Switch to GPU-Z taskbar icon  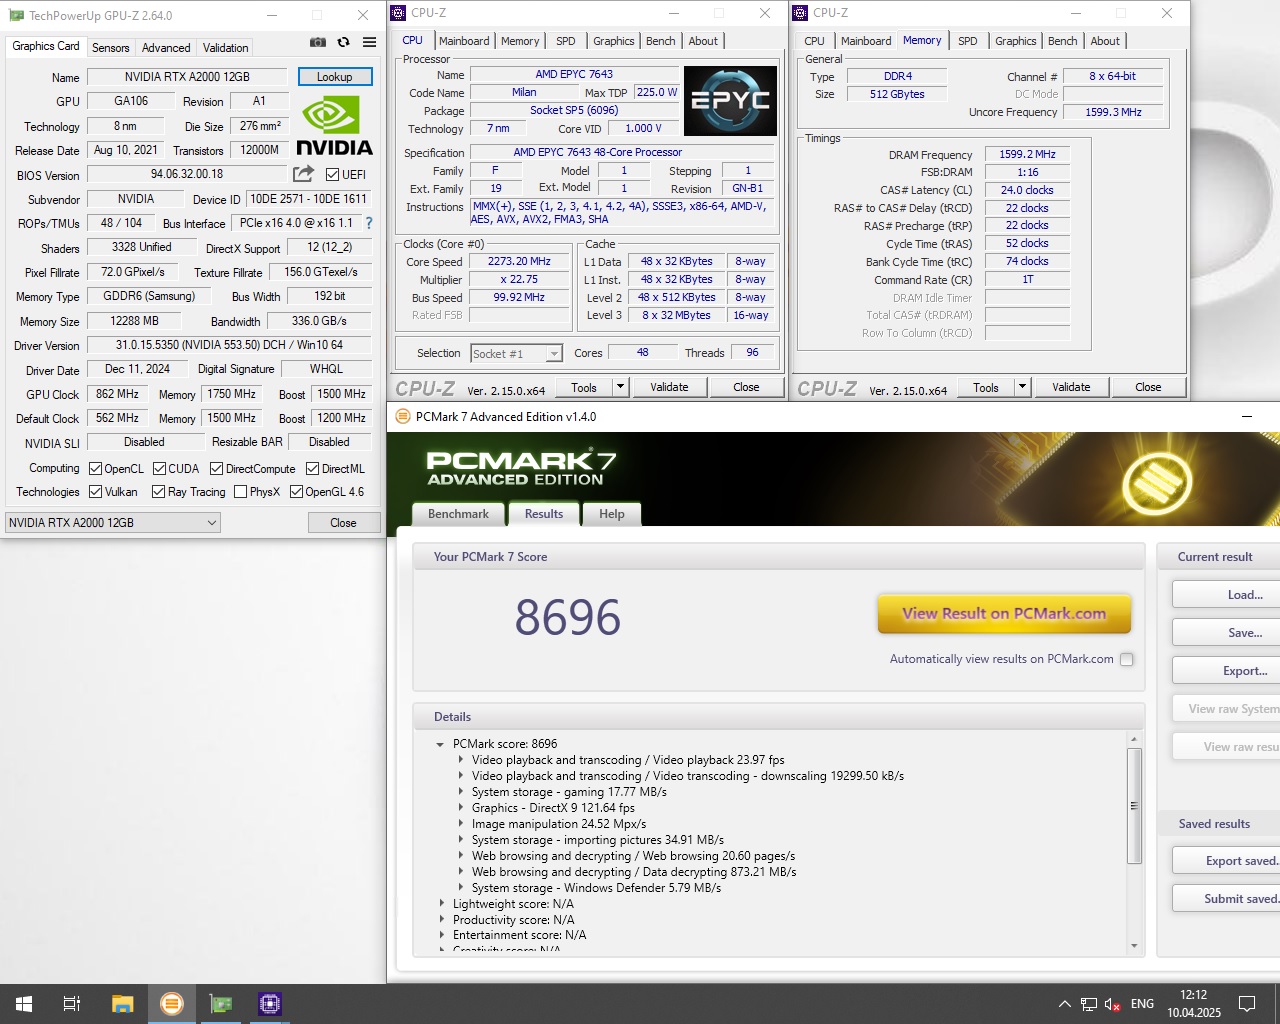tap(221, 1004)
